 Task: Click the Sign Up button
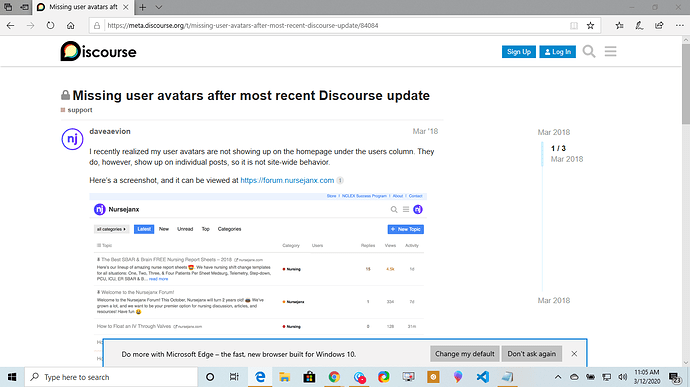pos(519,52)
